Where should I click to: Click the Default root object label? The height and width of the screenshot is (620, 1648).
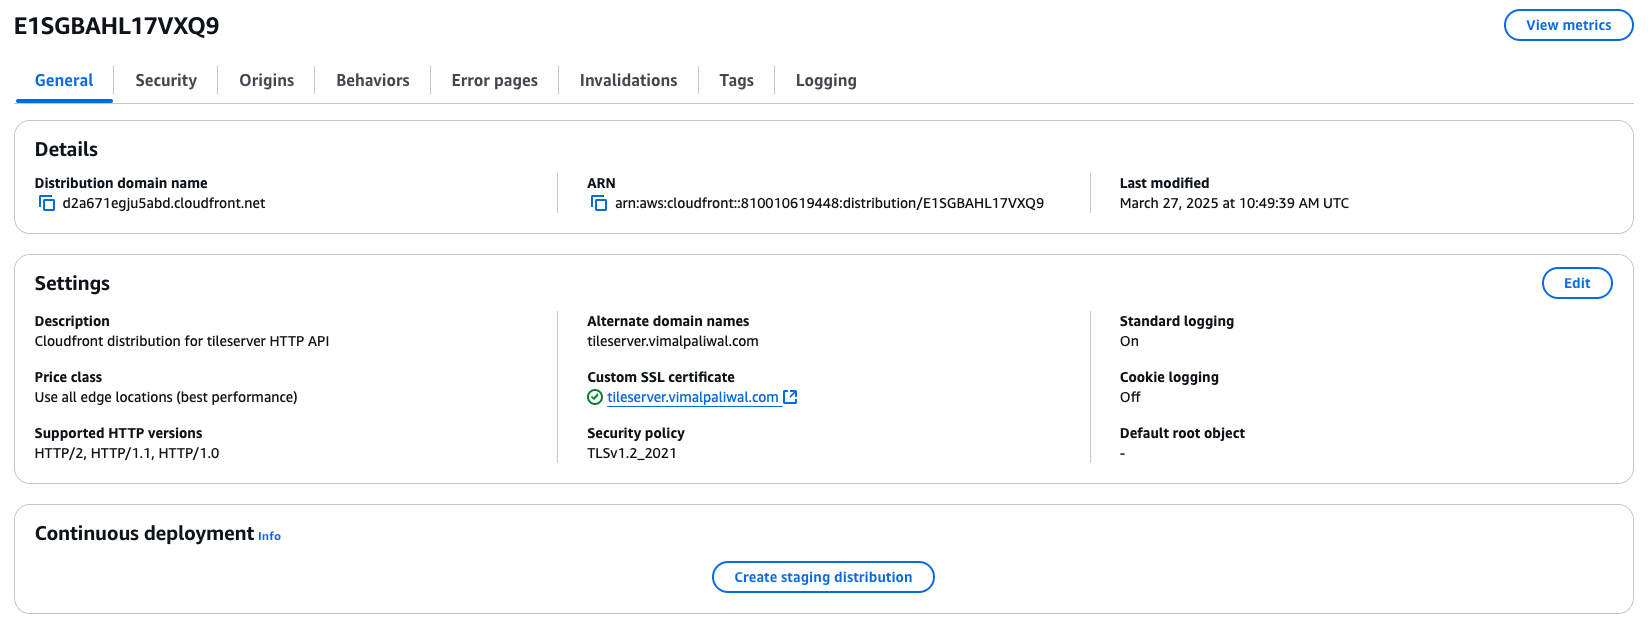pos(1182,433)
